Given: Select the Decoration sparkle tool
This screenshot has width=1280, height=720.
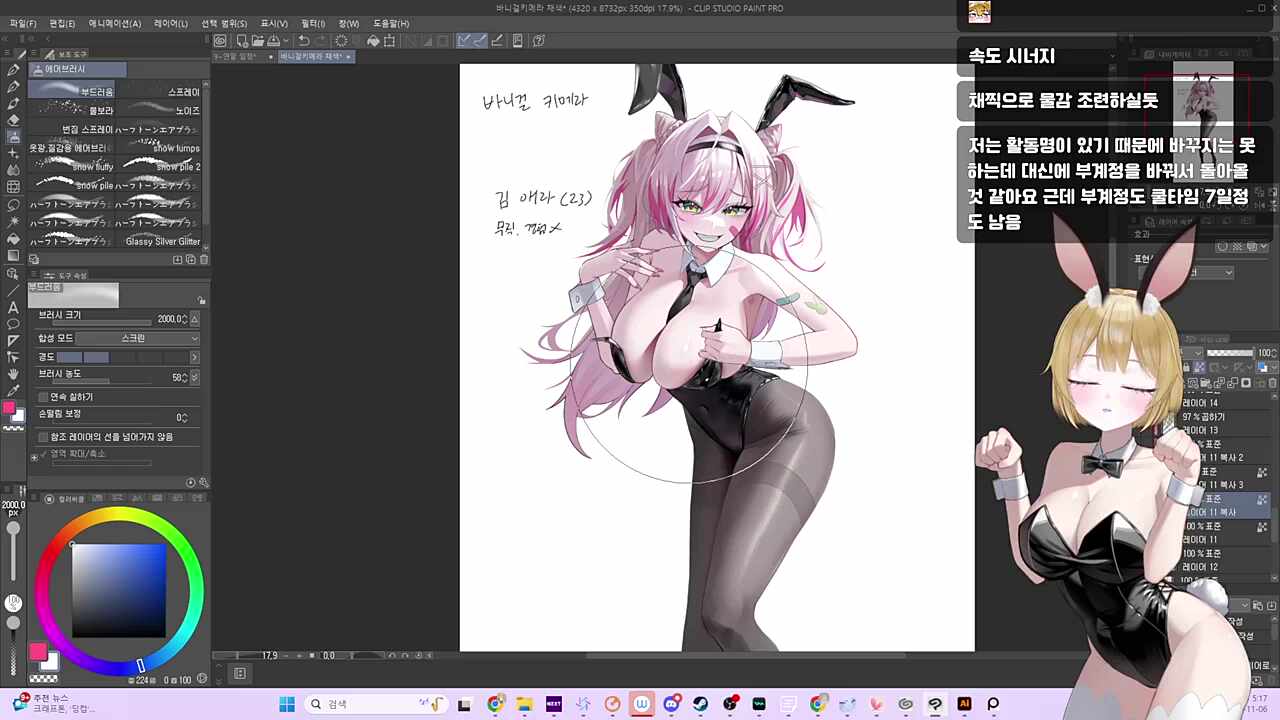Looking at the screenshot, I should (x=13, y=153).
